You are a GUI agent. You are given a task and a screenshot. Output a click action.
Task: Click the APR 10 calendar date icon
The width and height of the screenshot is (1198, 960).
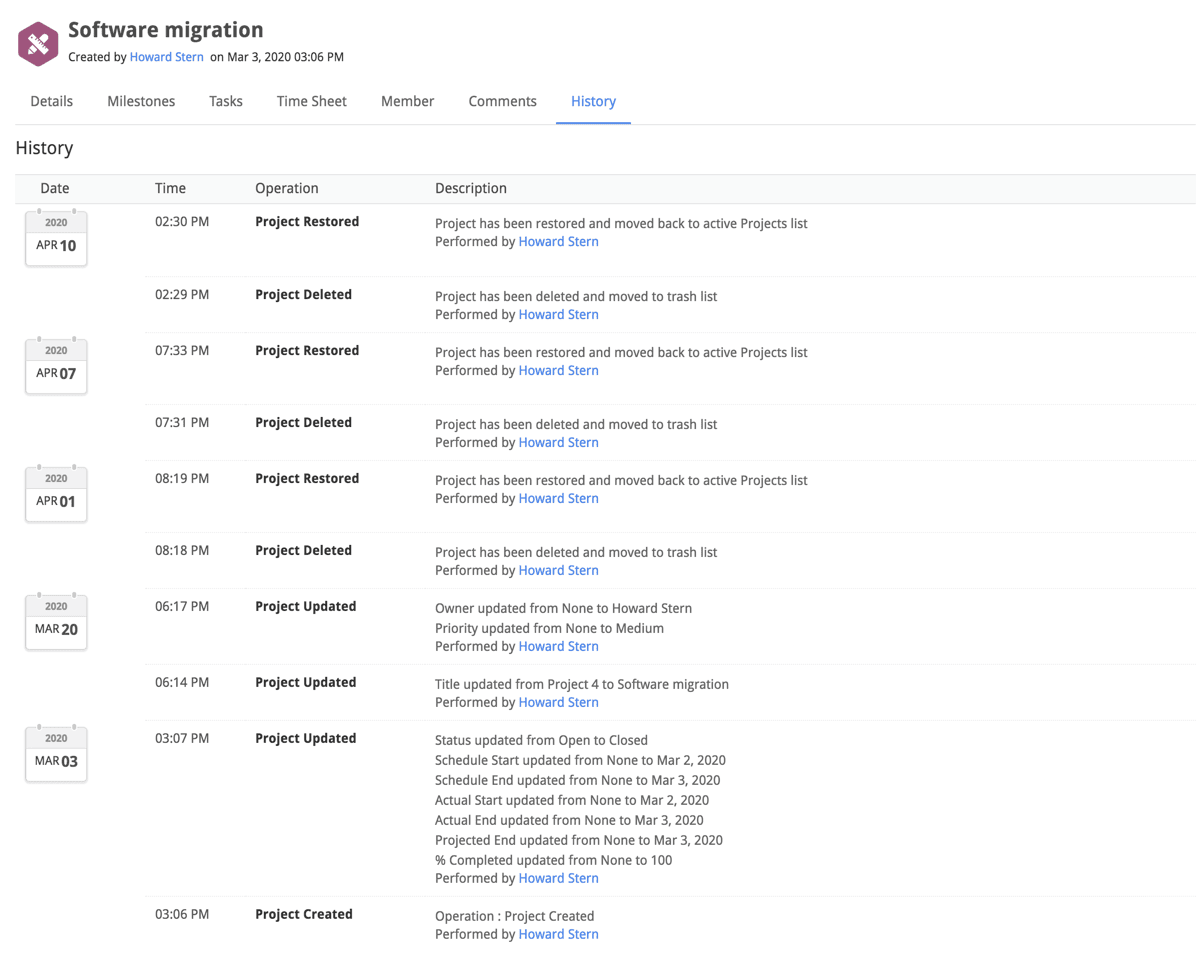click(56, 238)
